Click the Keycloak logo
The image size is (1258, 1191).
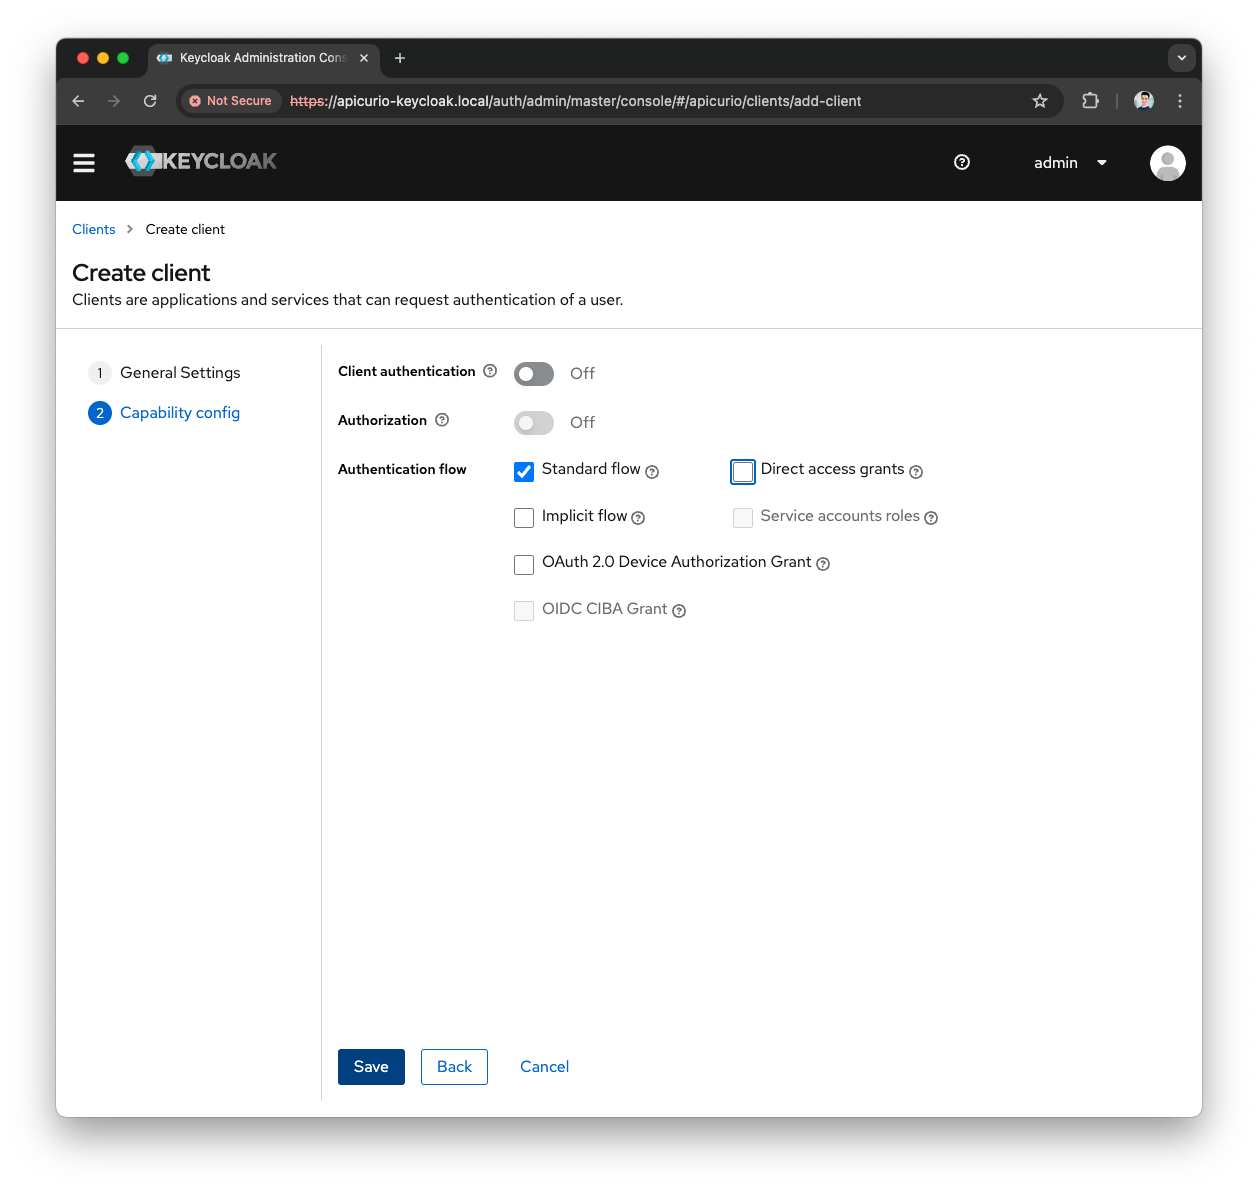click(200, 161)
